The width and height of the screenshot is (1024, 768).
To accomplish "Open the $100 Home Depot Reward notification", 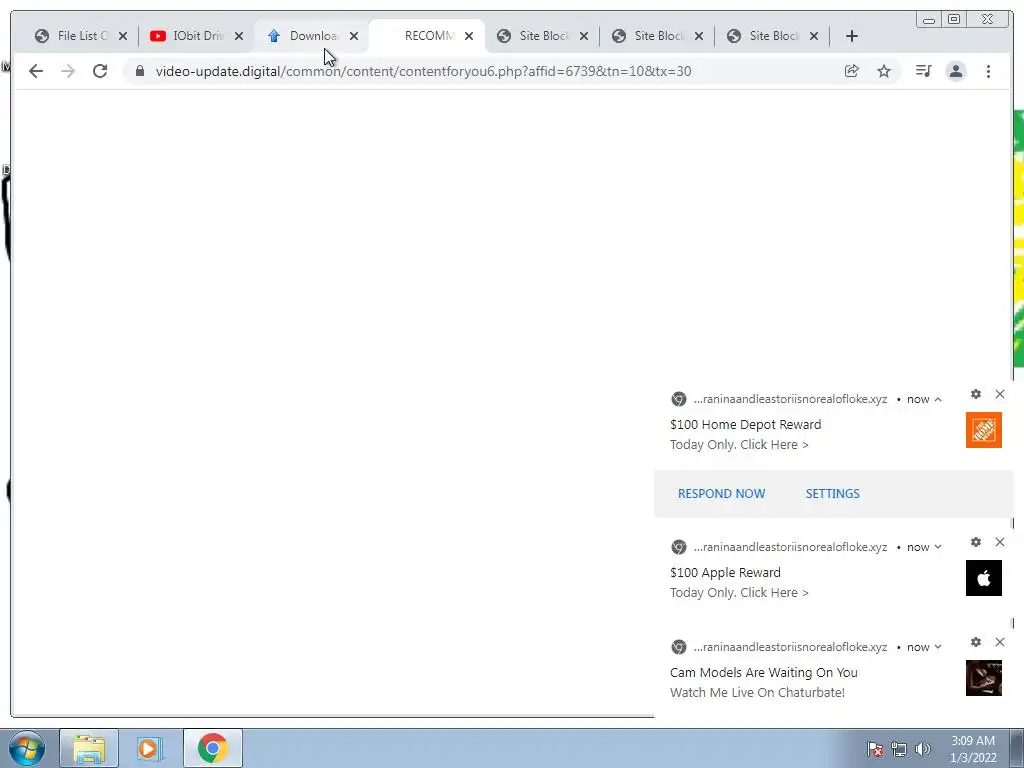I will 745,424.
